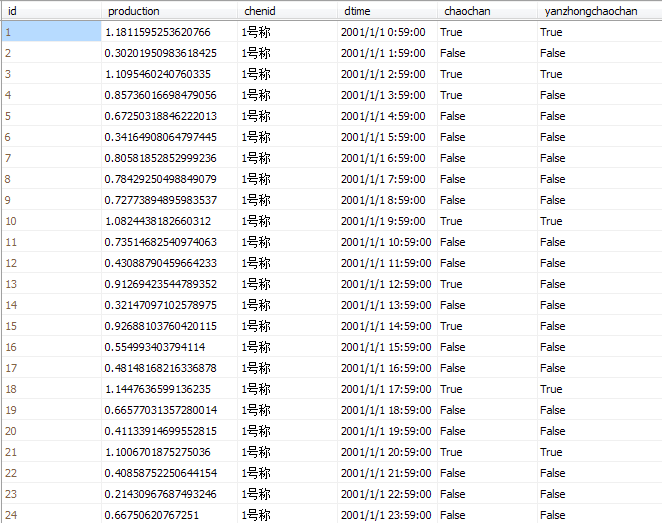Click production value 0.21430967687493246
The height and width of the screenshot is (523, 662).
tap(160, 494)
